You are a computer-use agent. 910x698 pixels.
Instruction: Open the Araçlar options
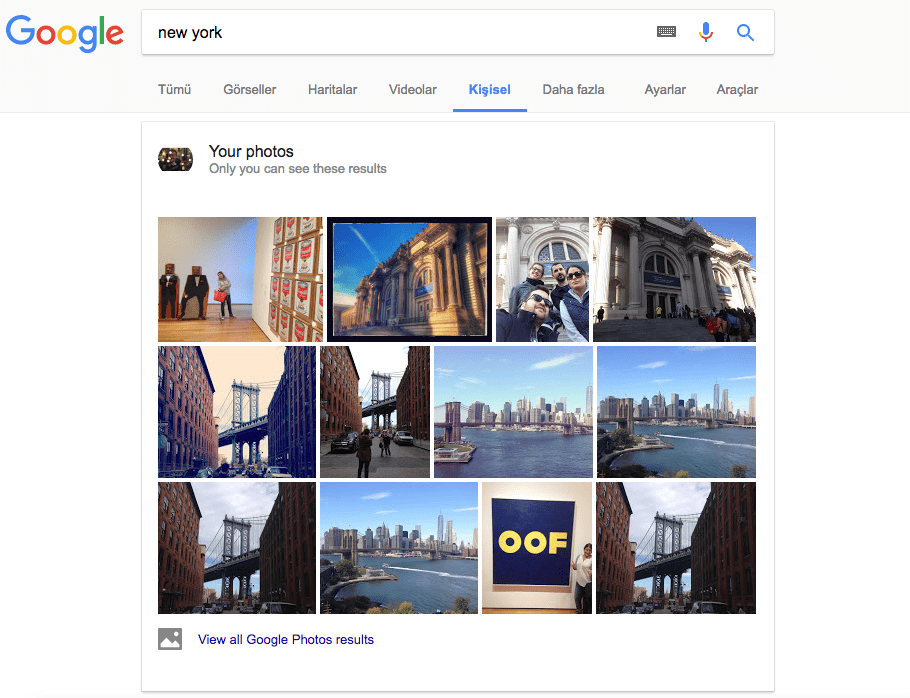click(737, 89)
